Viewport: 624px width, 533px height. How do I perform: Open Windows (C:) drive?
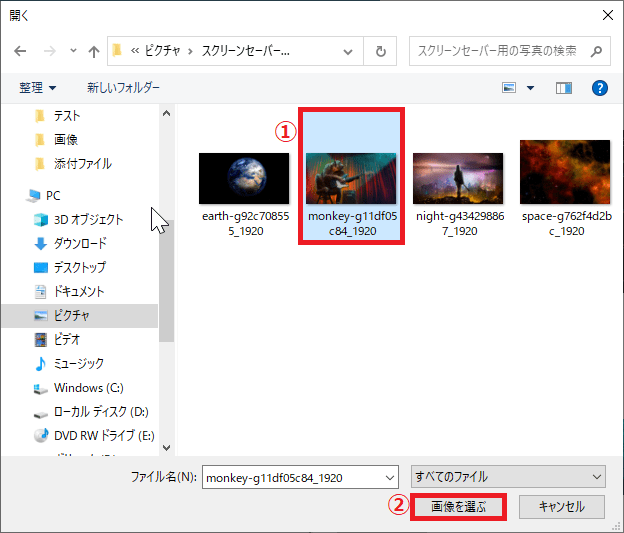[x=89, y=388]
